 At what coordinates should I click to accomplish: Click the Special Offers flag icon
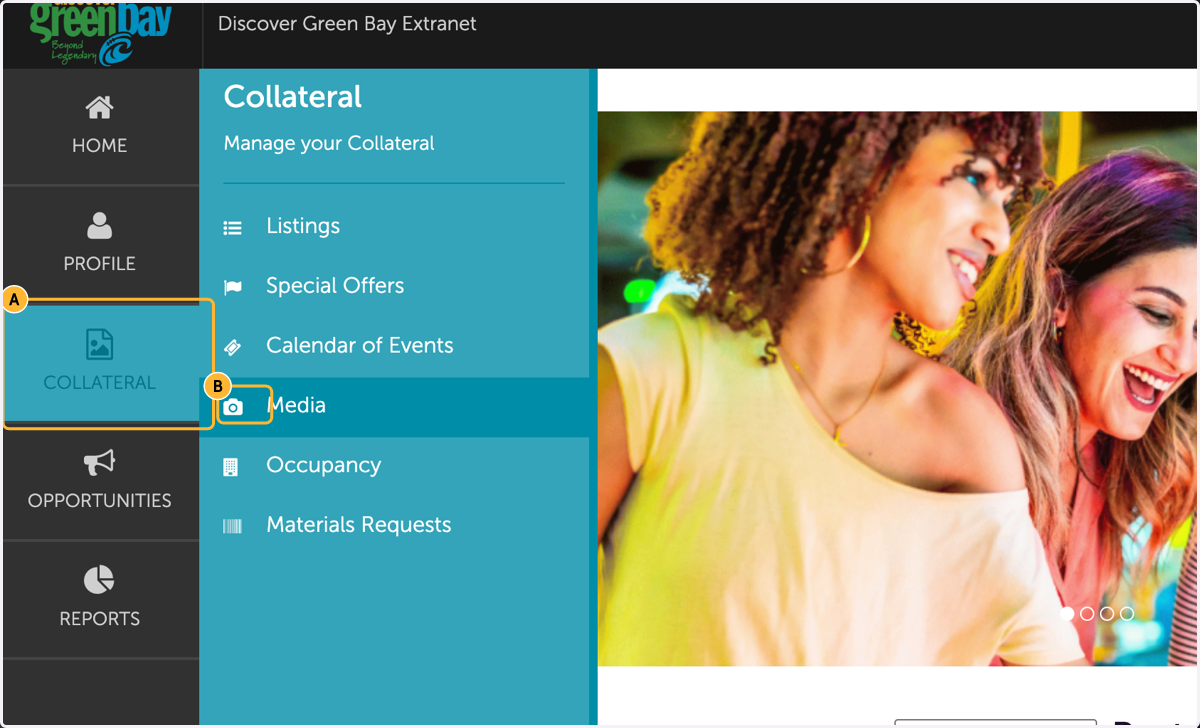coord(232,288)
